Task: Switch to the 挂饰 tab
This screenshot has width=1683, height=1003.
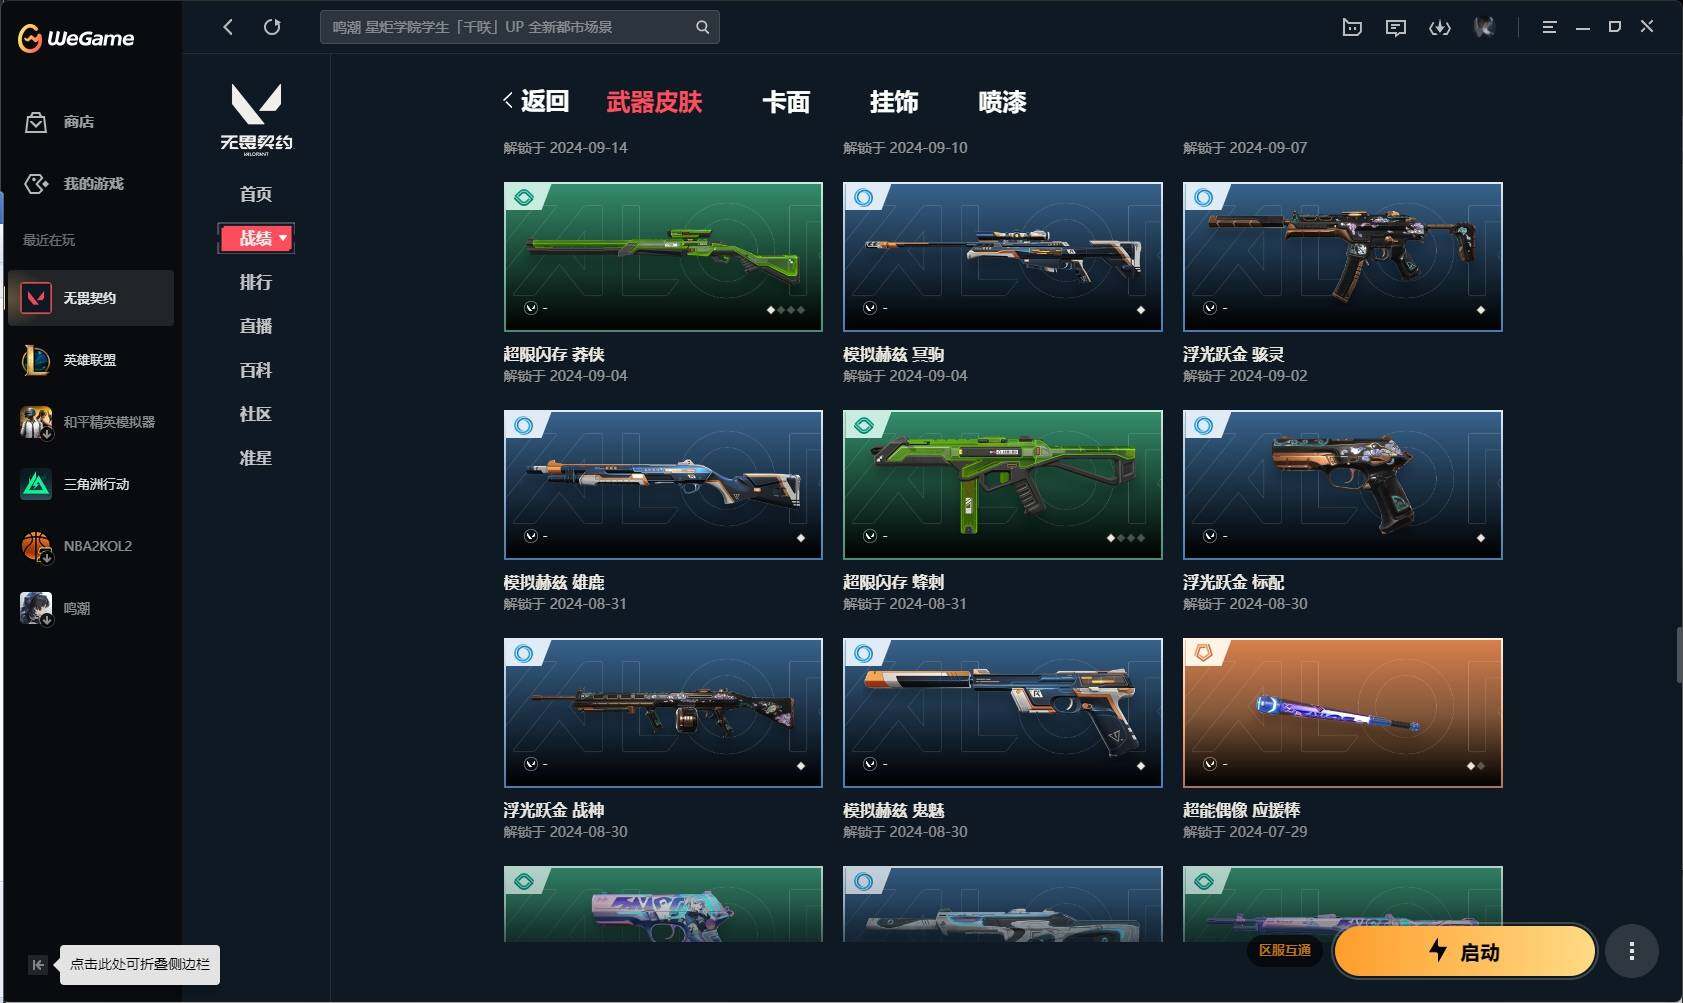Action: 894,102
